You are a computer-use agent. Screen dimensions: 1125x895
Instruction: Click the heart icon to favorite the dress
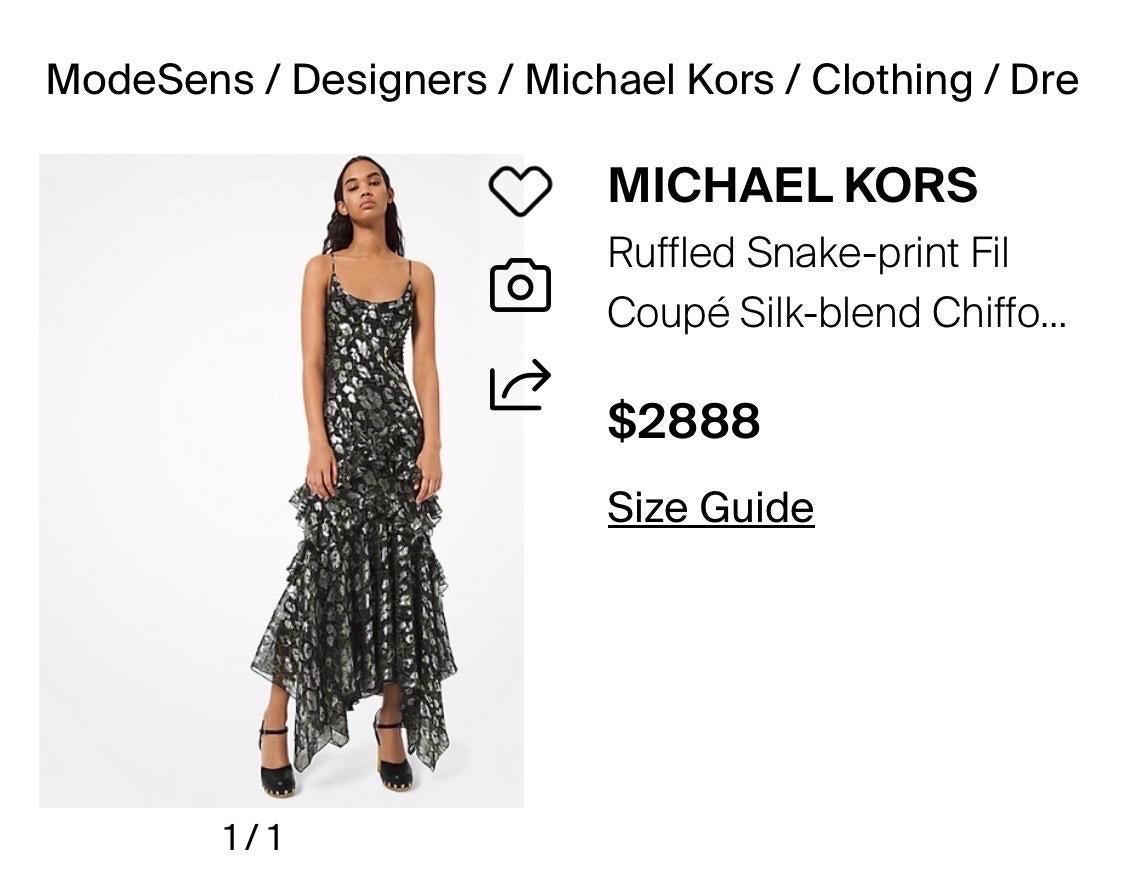click(x=518, y=191)
